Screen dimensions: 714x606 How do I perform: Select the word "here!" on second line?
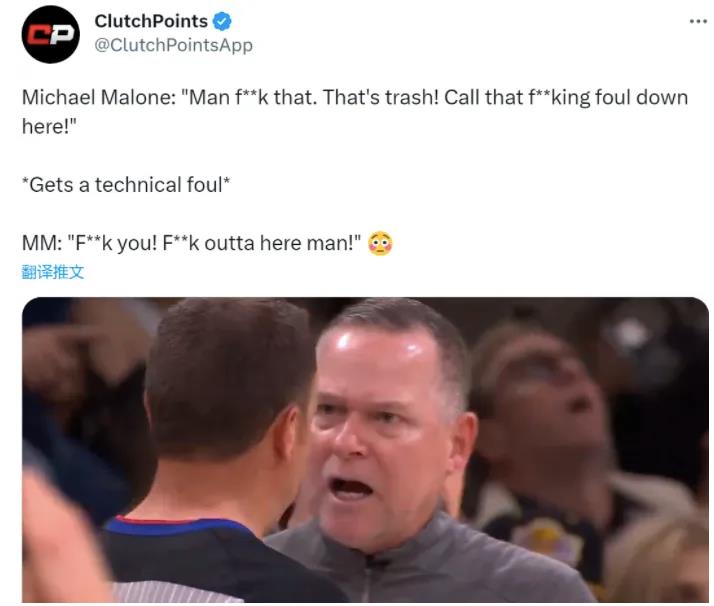(49, 127)
